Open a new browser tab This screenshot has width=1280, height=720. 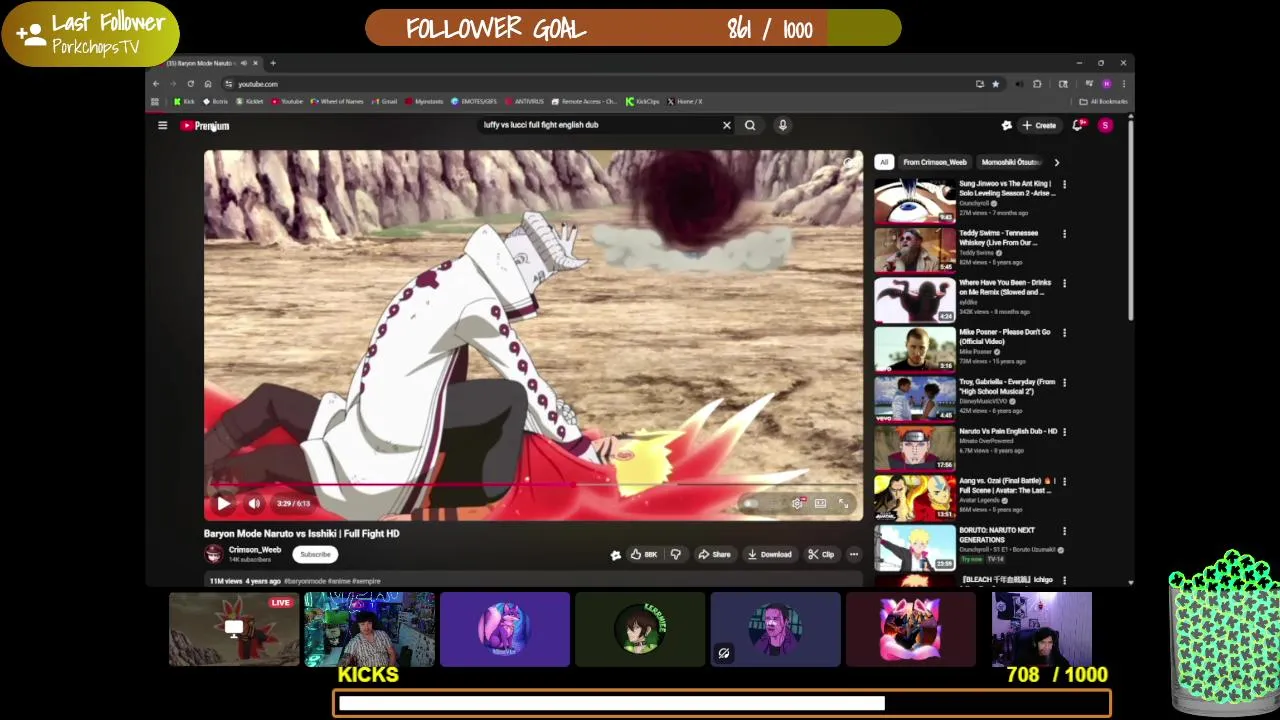(x=273, y=63)
